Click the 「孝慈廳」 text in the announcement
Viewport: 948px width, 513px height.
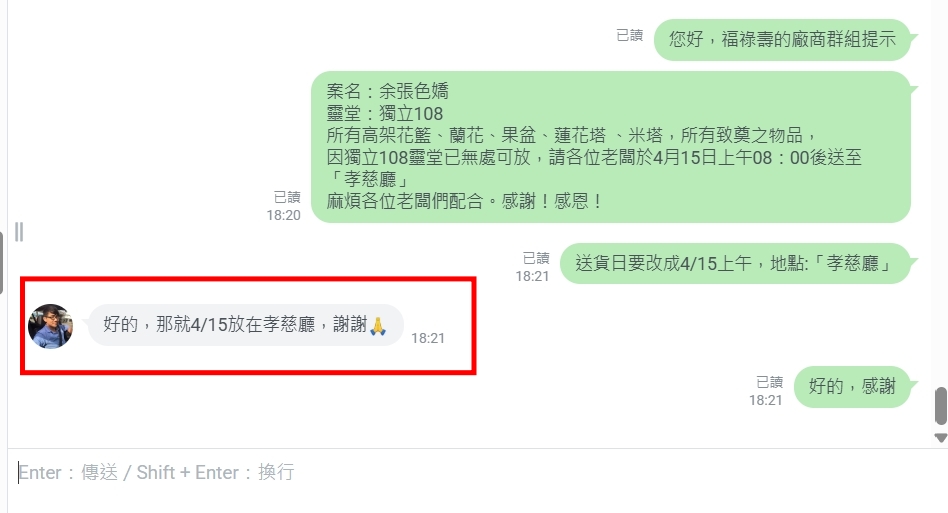[370, 179]
